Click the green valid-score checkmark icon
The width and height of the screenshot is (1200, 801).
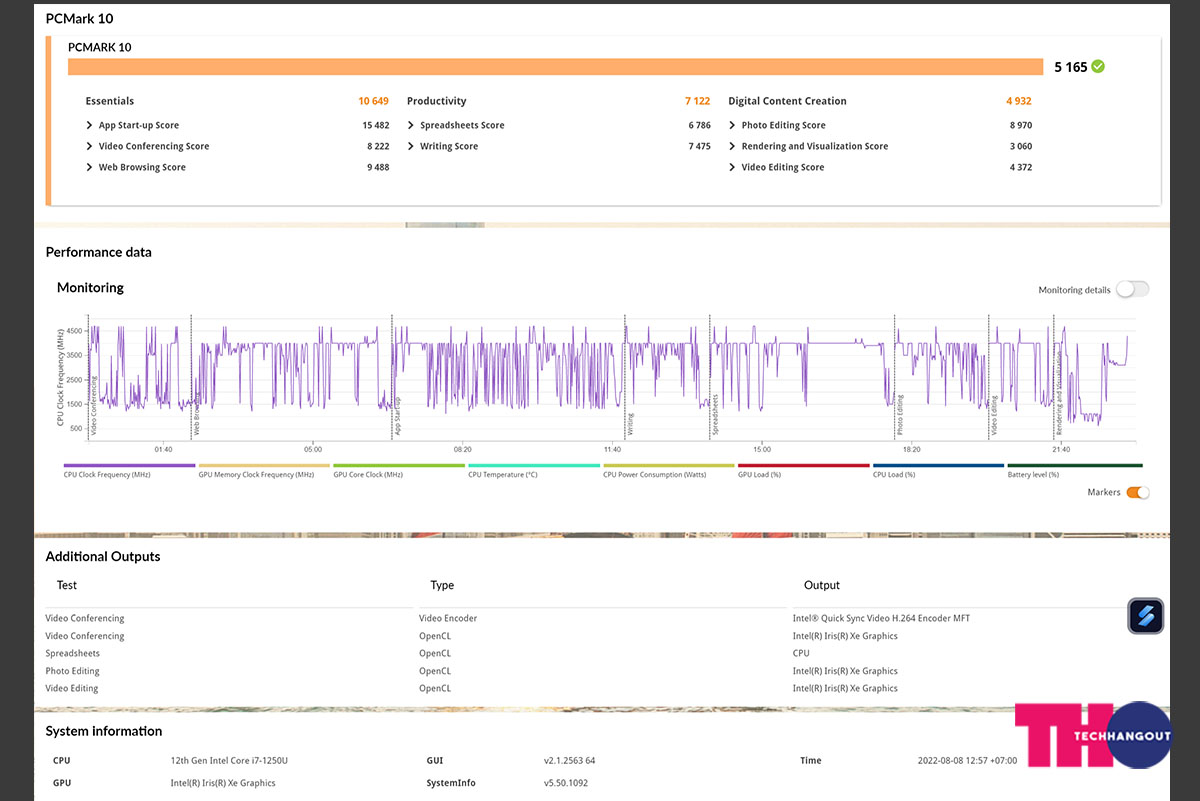[1098, 67]
